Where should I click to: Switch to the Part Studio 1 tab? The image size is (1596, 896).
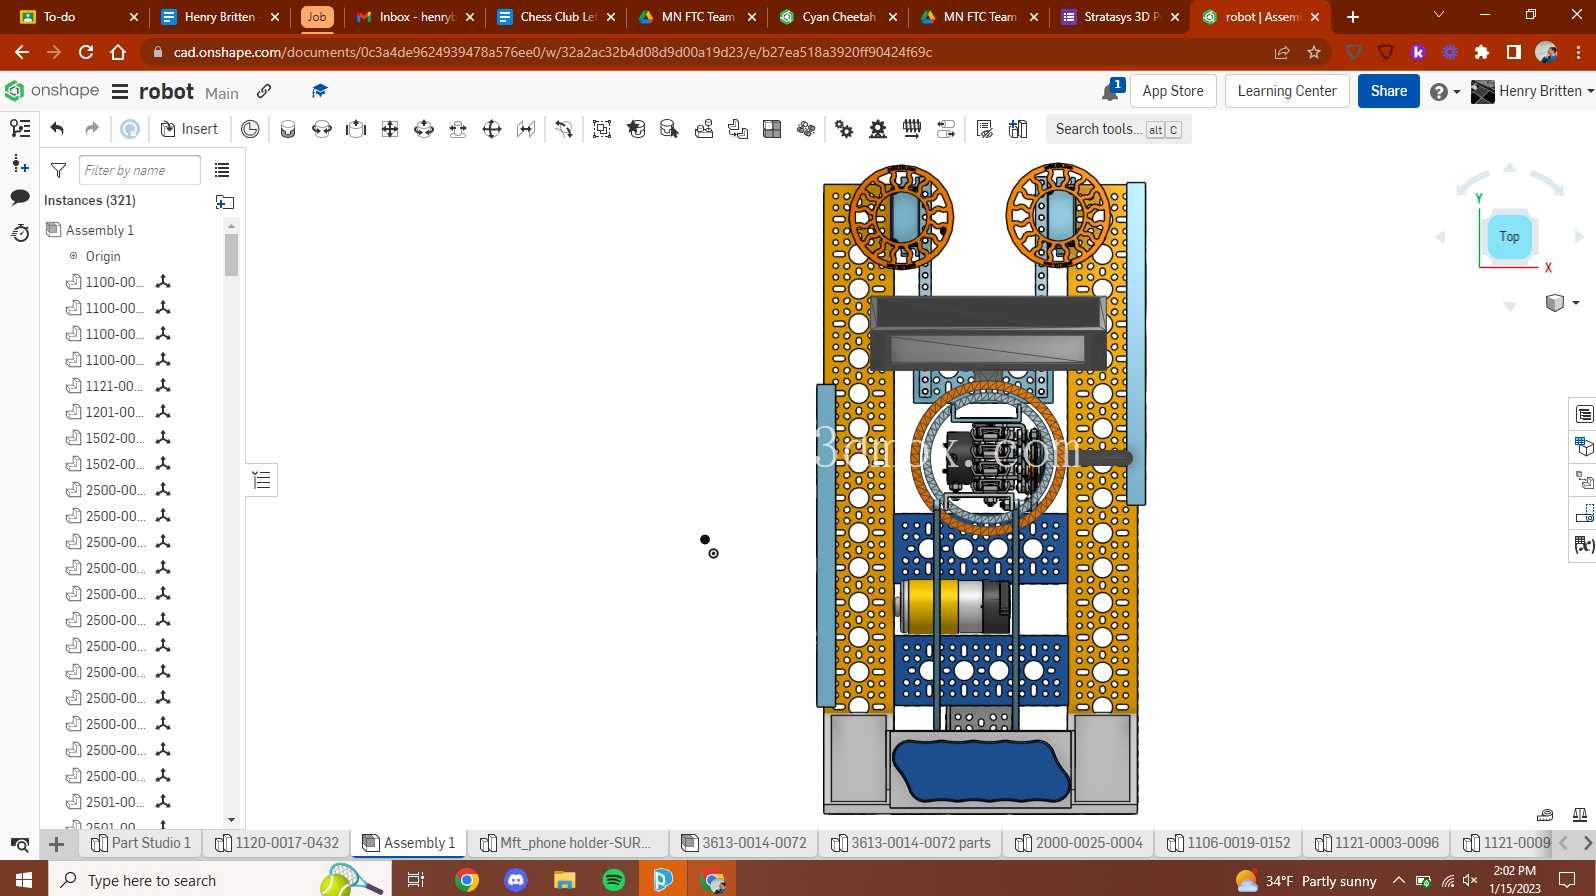pos(141,843)
